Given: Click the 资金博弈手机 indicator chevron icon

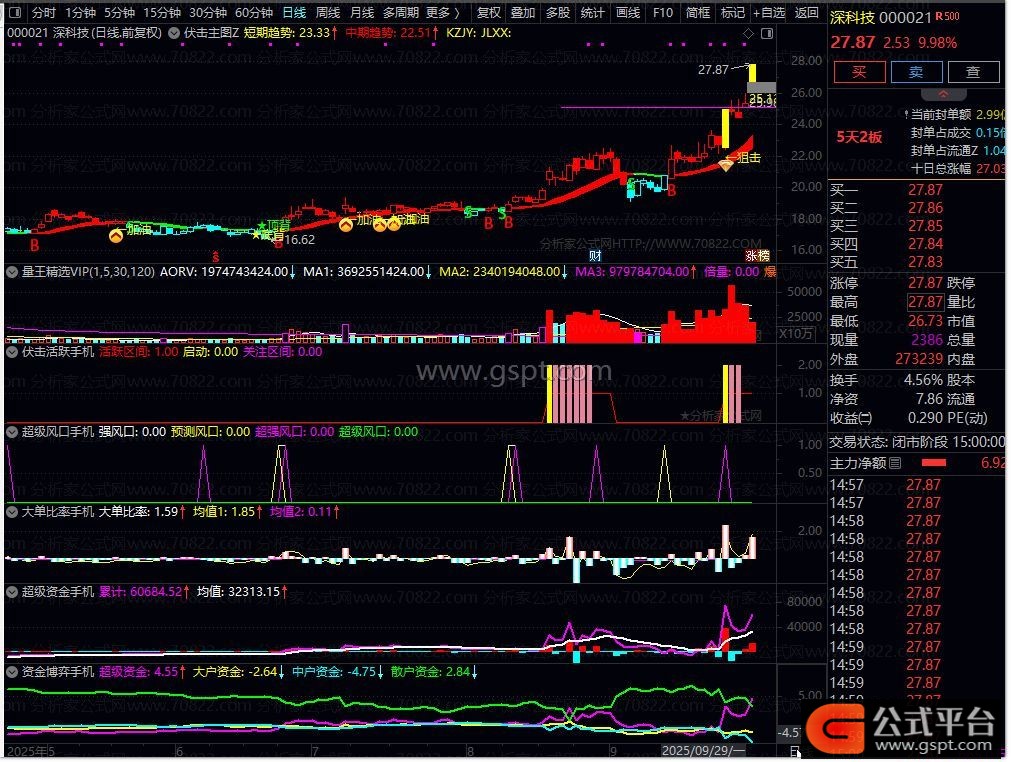Looking at the screenshot, I should click(x=13, y=672).
